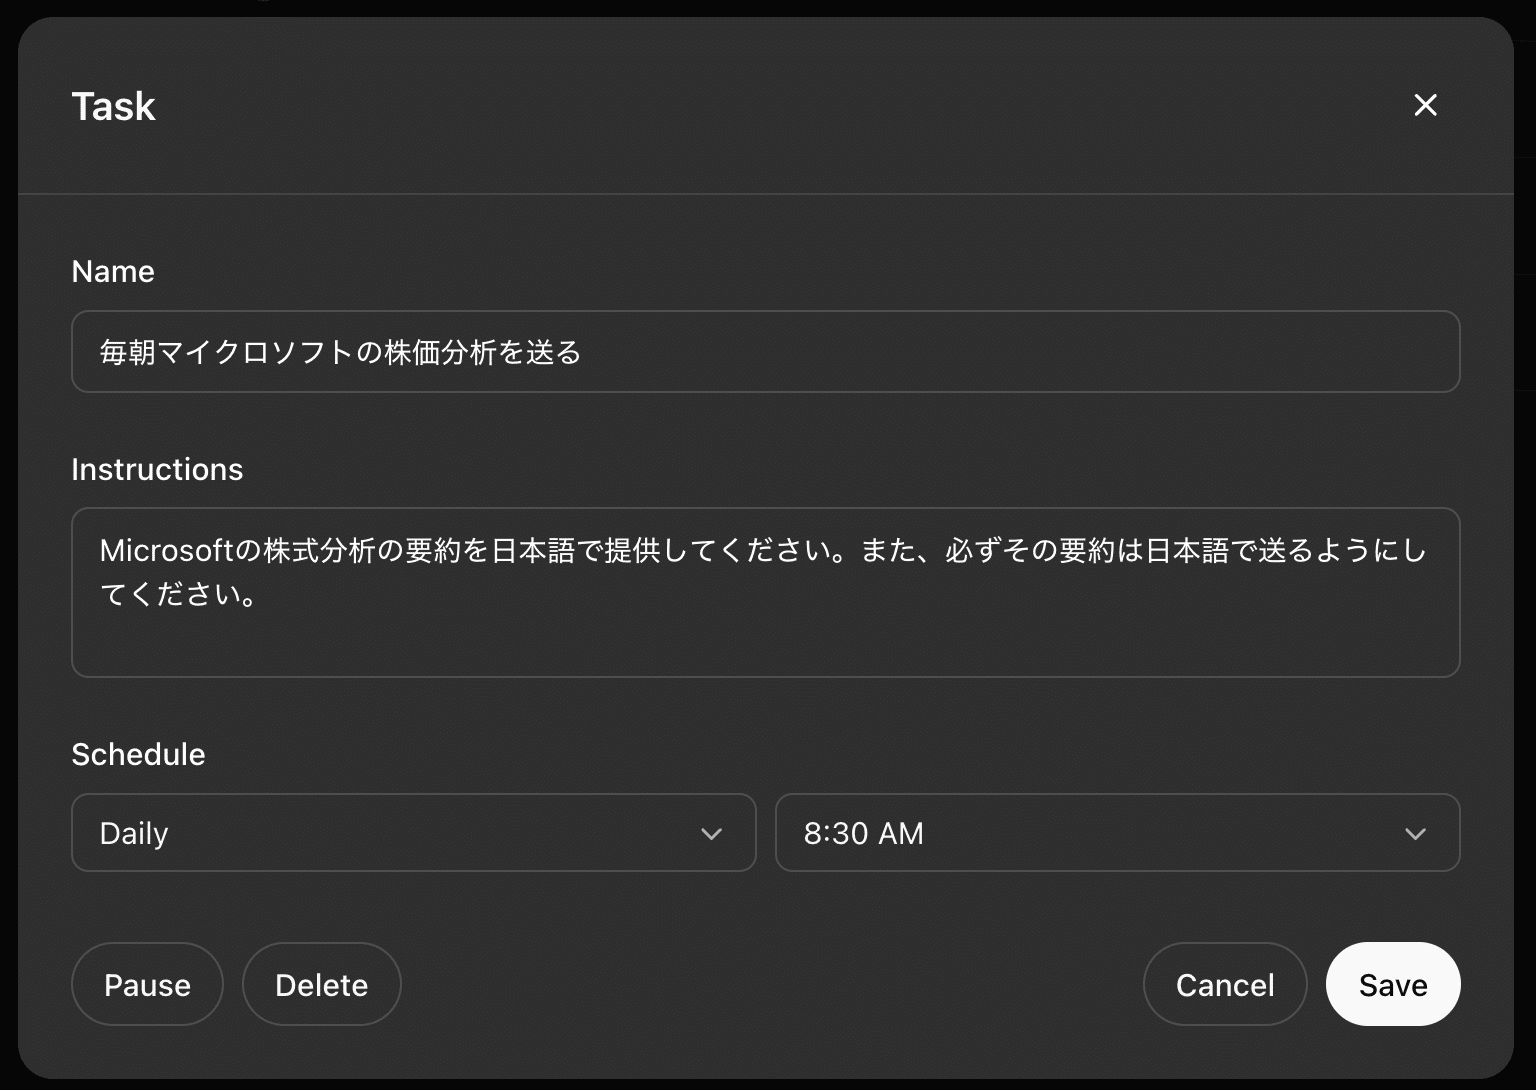Screen dimensions: 1536x1090
Task: Click the Japanese task name text
Action: 340,352
